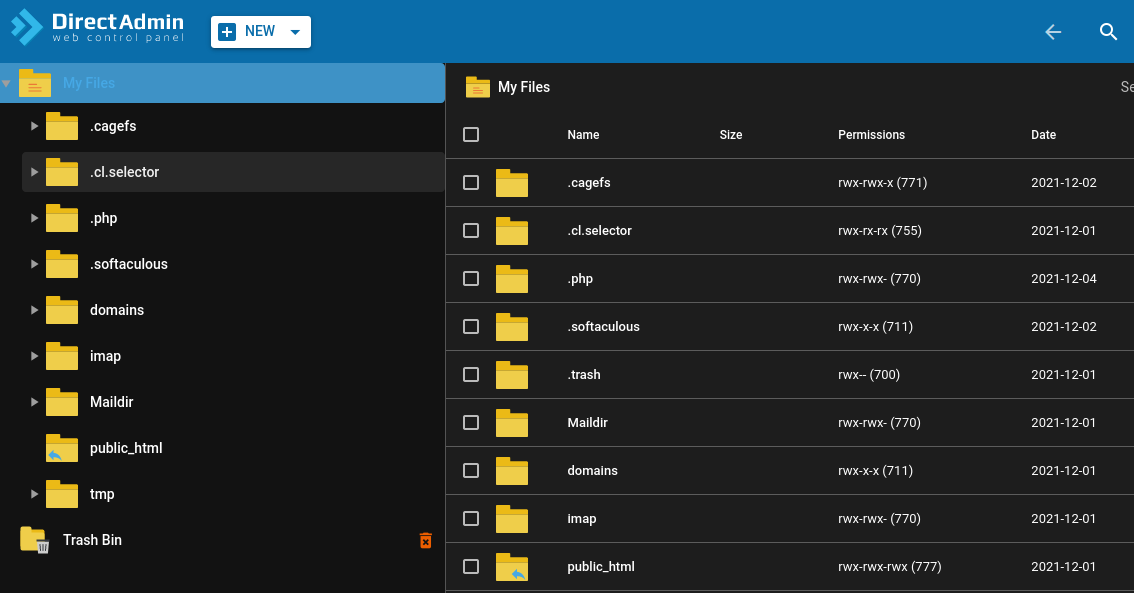This screenshot has height=593, width=1134.
Task: Expand .softaculous folder in the tree
Action: coord(34,264)
